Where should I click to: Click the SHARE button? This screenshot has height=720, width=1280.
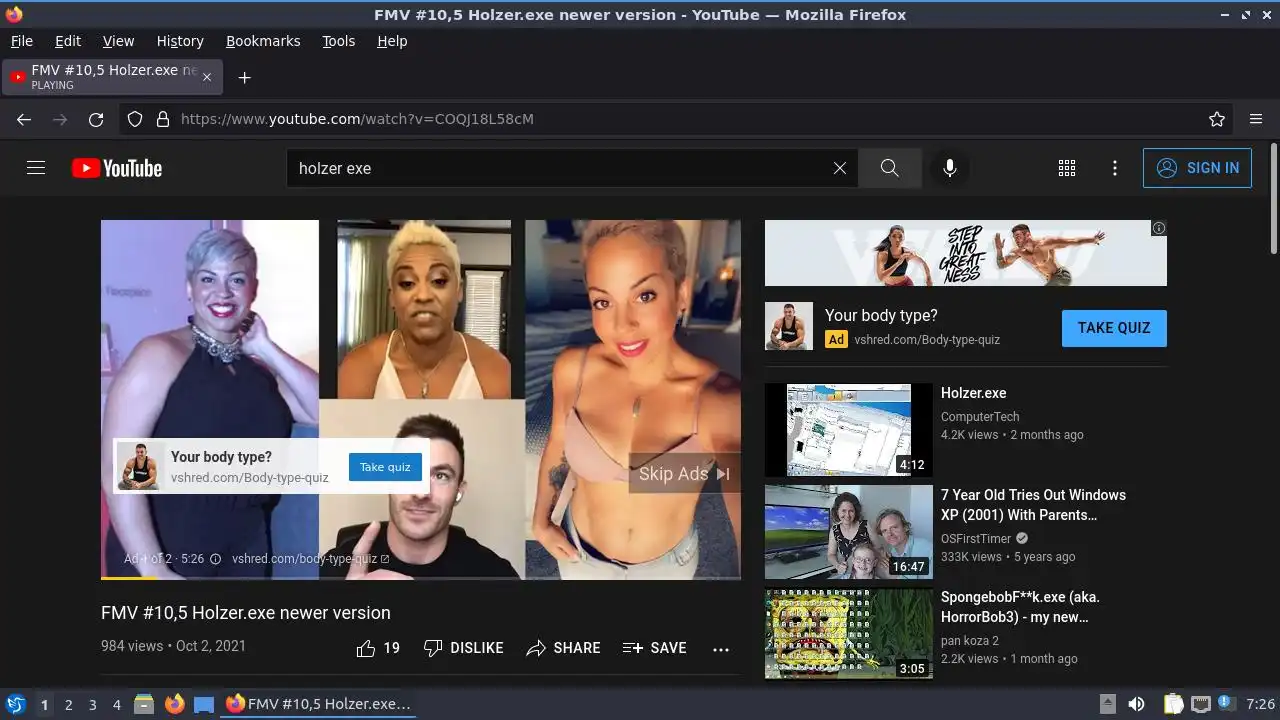point(563,648)
